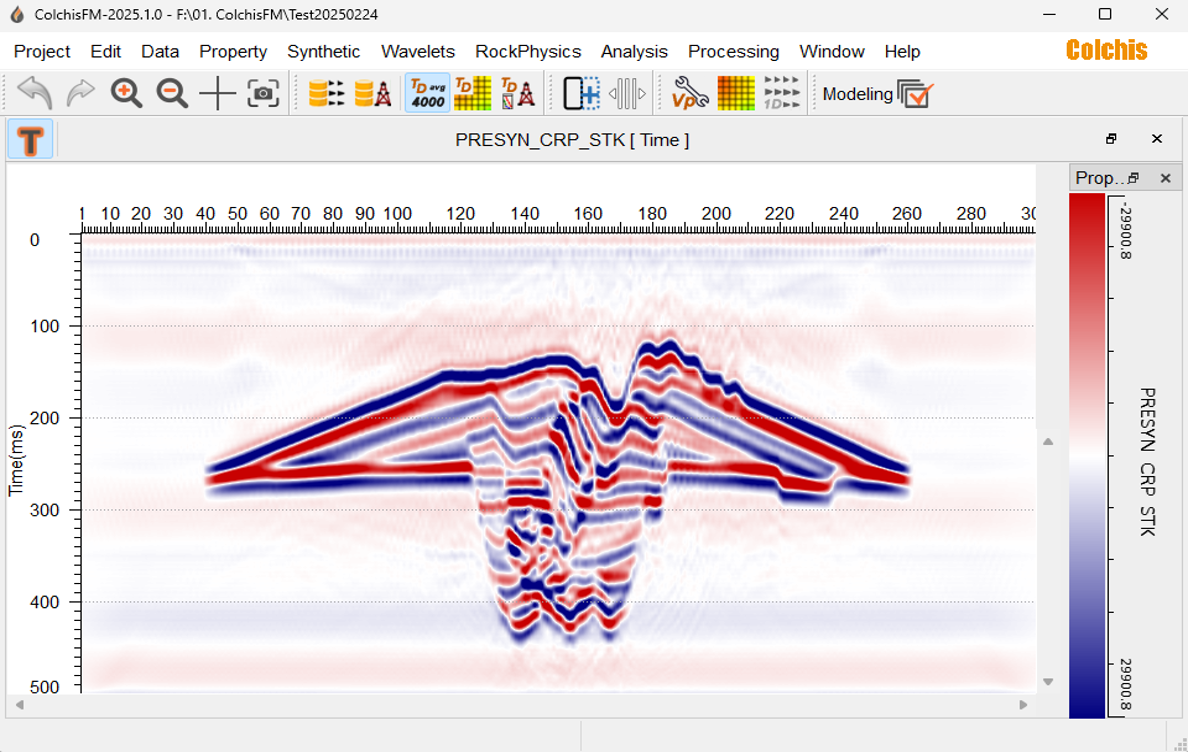Click the Colchis logo
Viewport: 1188px width, 752px height.
coord(1106,51)
